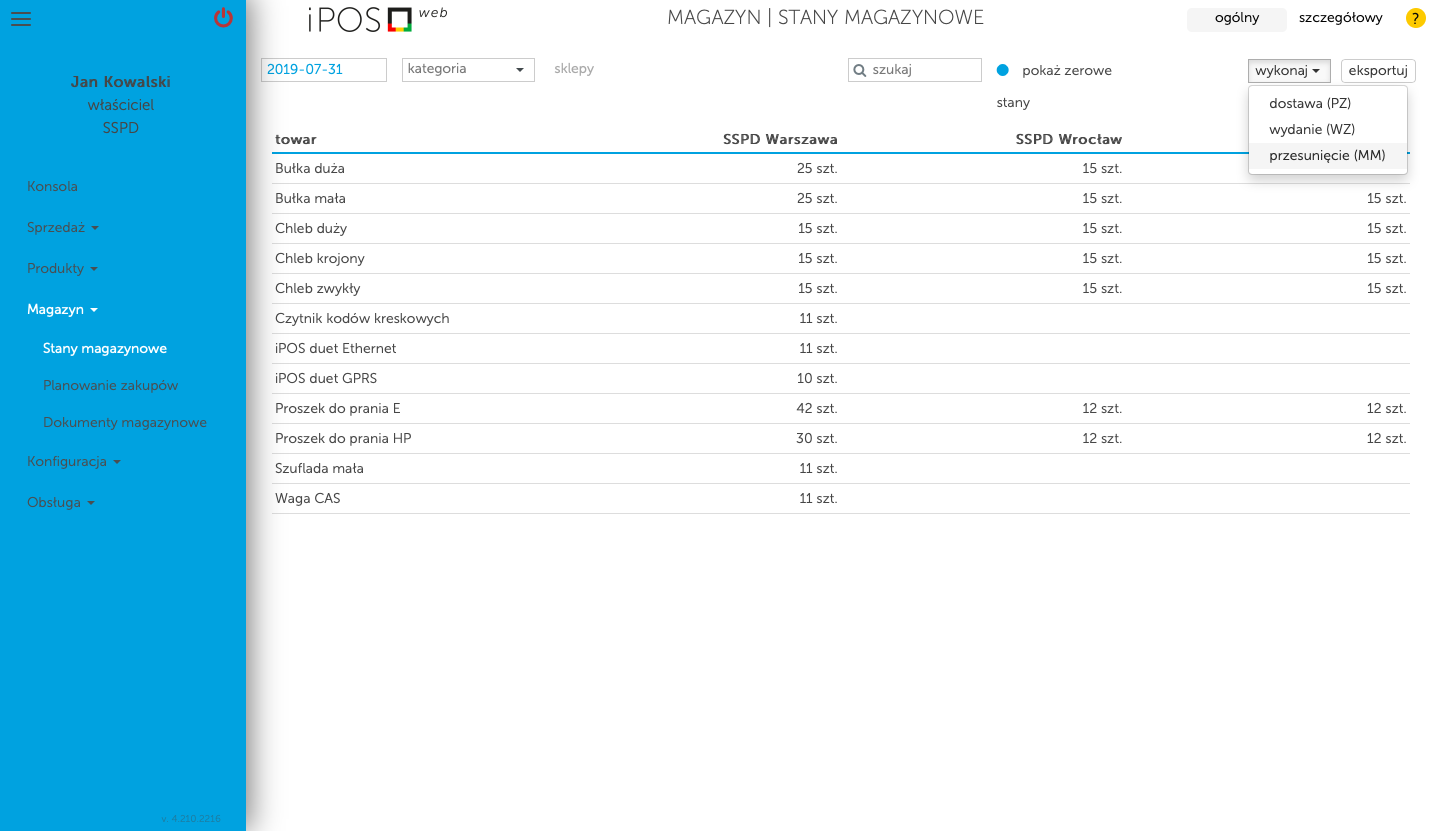Open the hamburger navigation menu

[x=20, y=19]
